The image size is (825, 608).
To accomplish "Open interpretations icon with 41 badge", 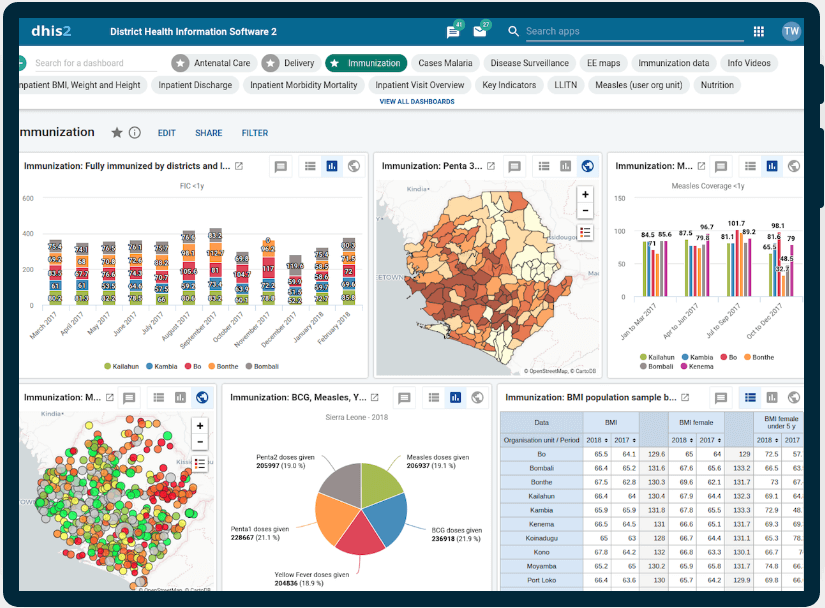I will pos(453,31).
